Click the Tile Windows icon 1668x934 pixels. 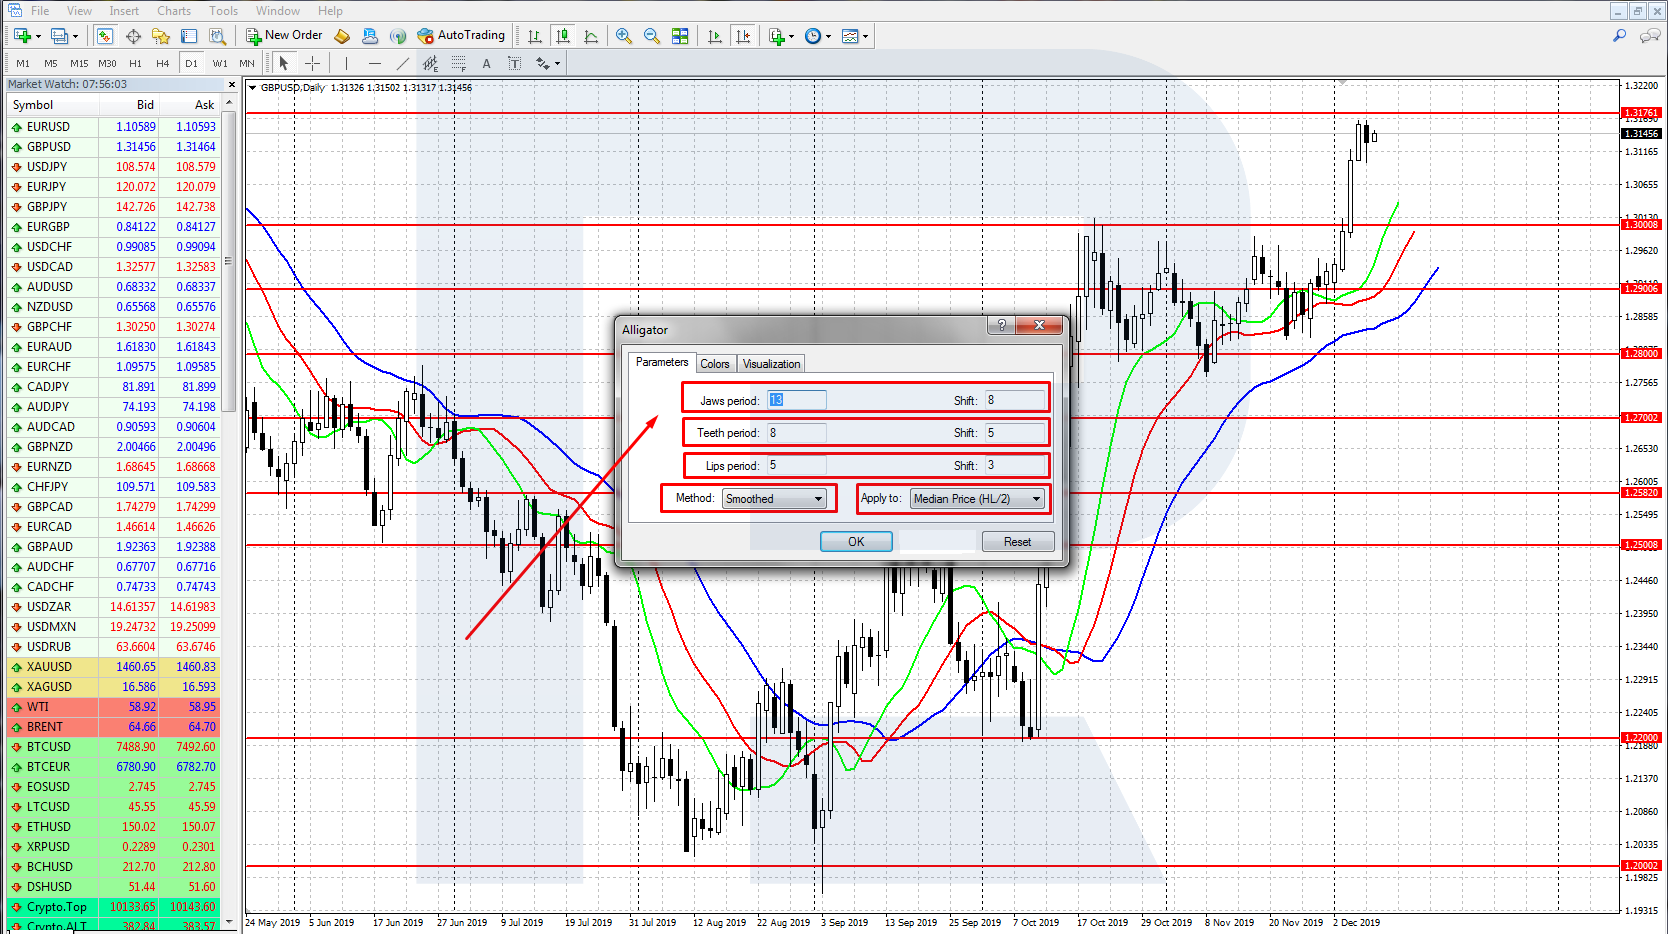coord(680,36)
